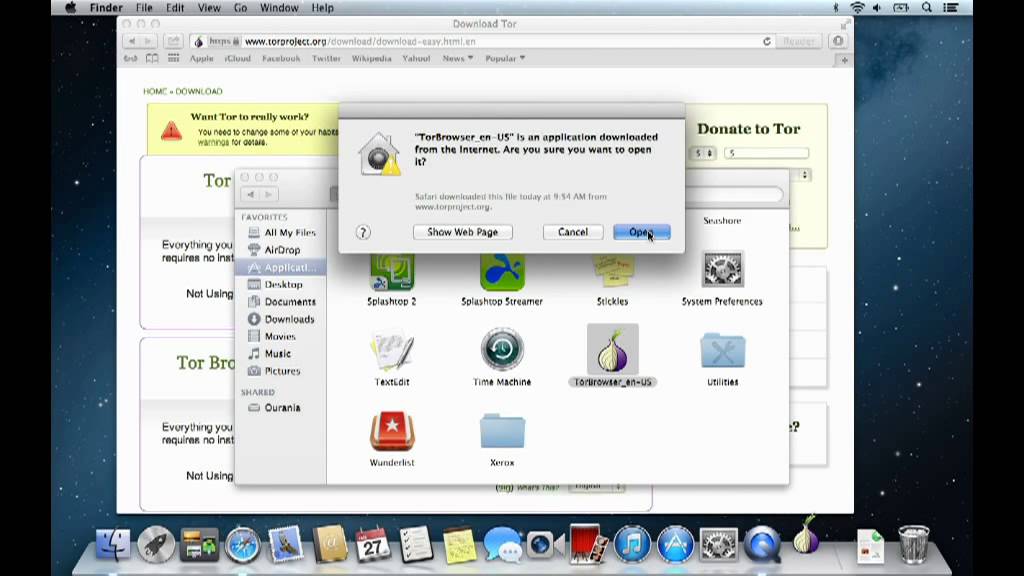Open the Trash in the Dock
Image resolution: width=1024 pixels, height=576 pixels.
click(x=913, y=545)
